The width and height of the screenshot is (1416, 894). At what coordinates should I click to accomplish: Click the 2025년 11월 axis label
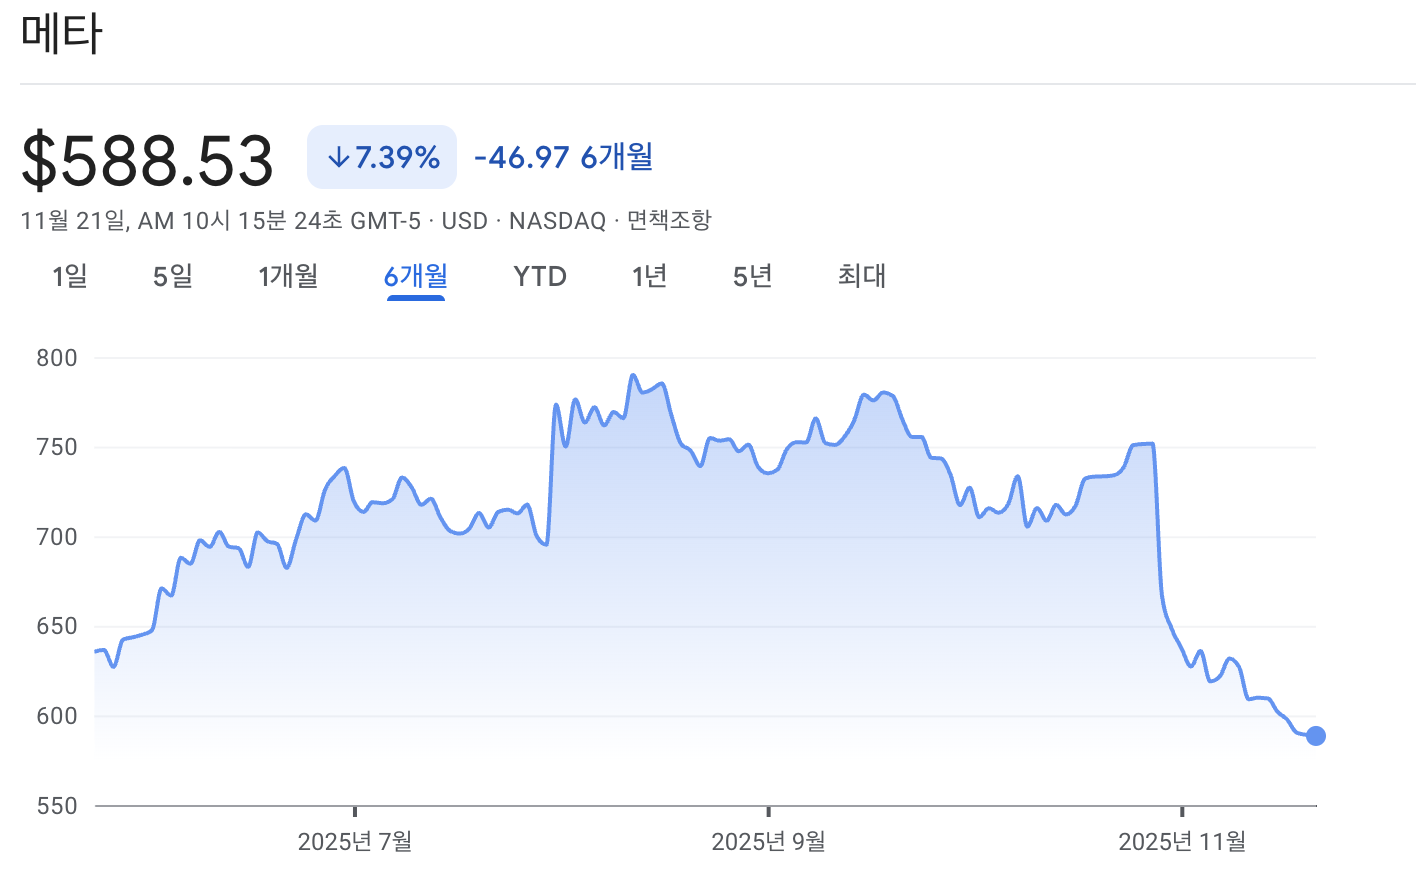click(1182, 842)
